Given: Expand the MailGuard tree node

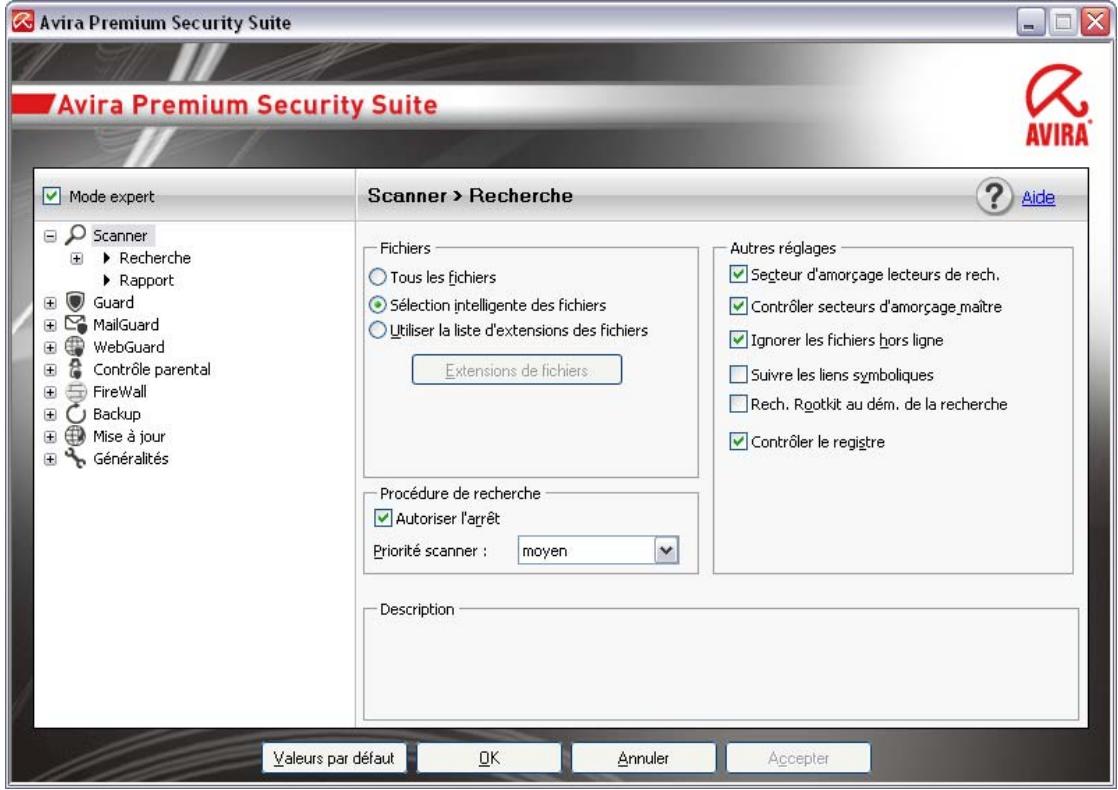Looking at the screenshot, I should [x=50, y=325].
